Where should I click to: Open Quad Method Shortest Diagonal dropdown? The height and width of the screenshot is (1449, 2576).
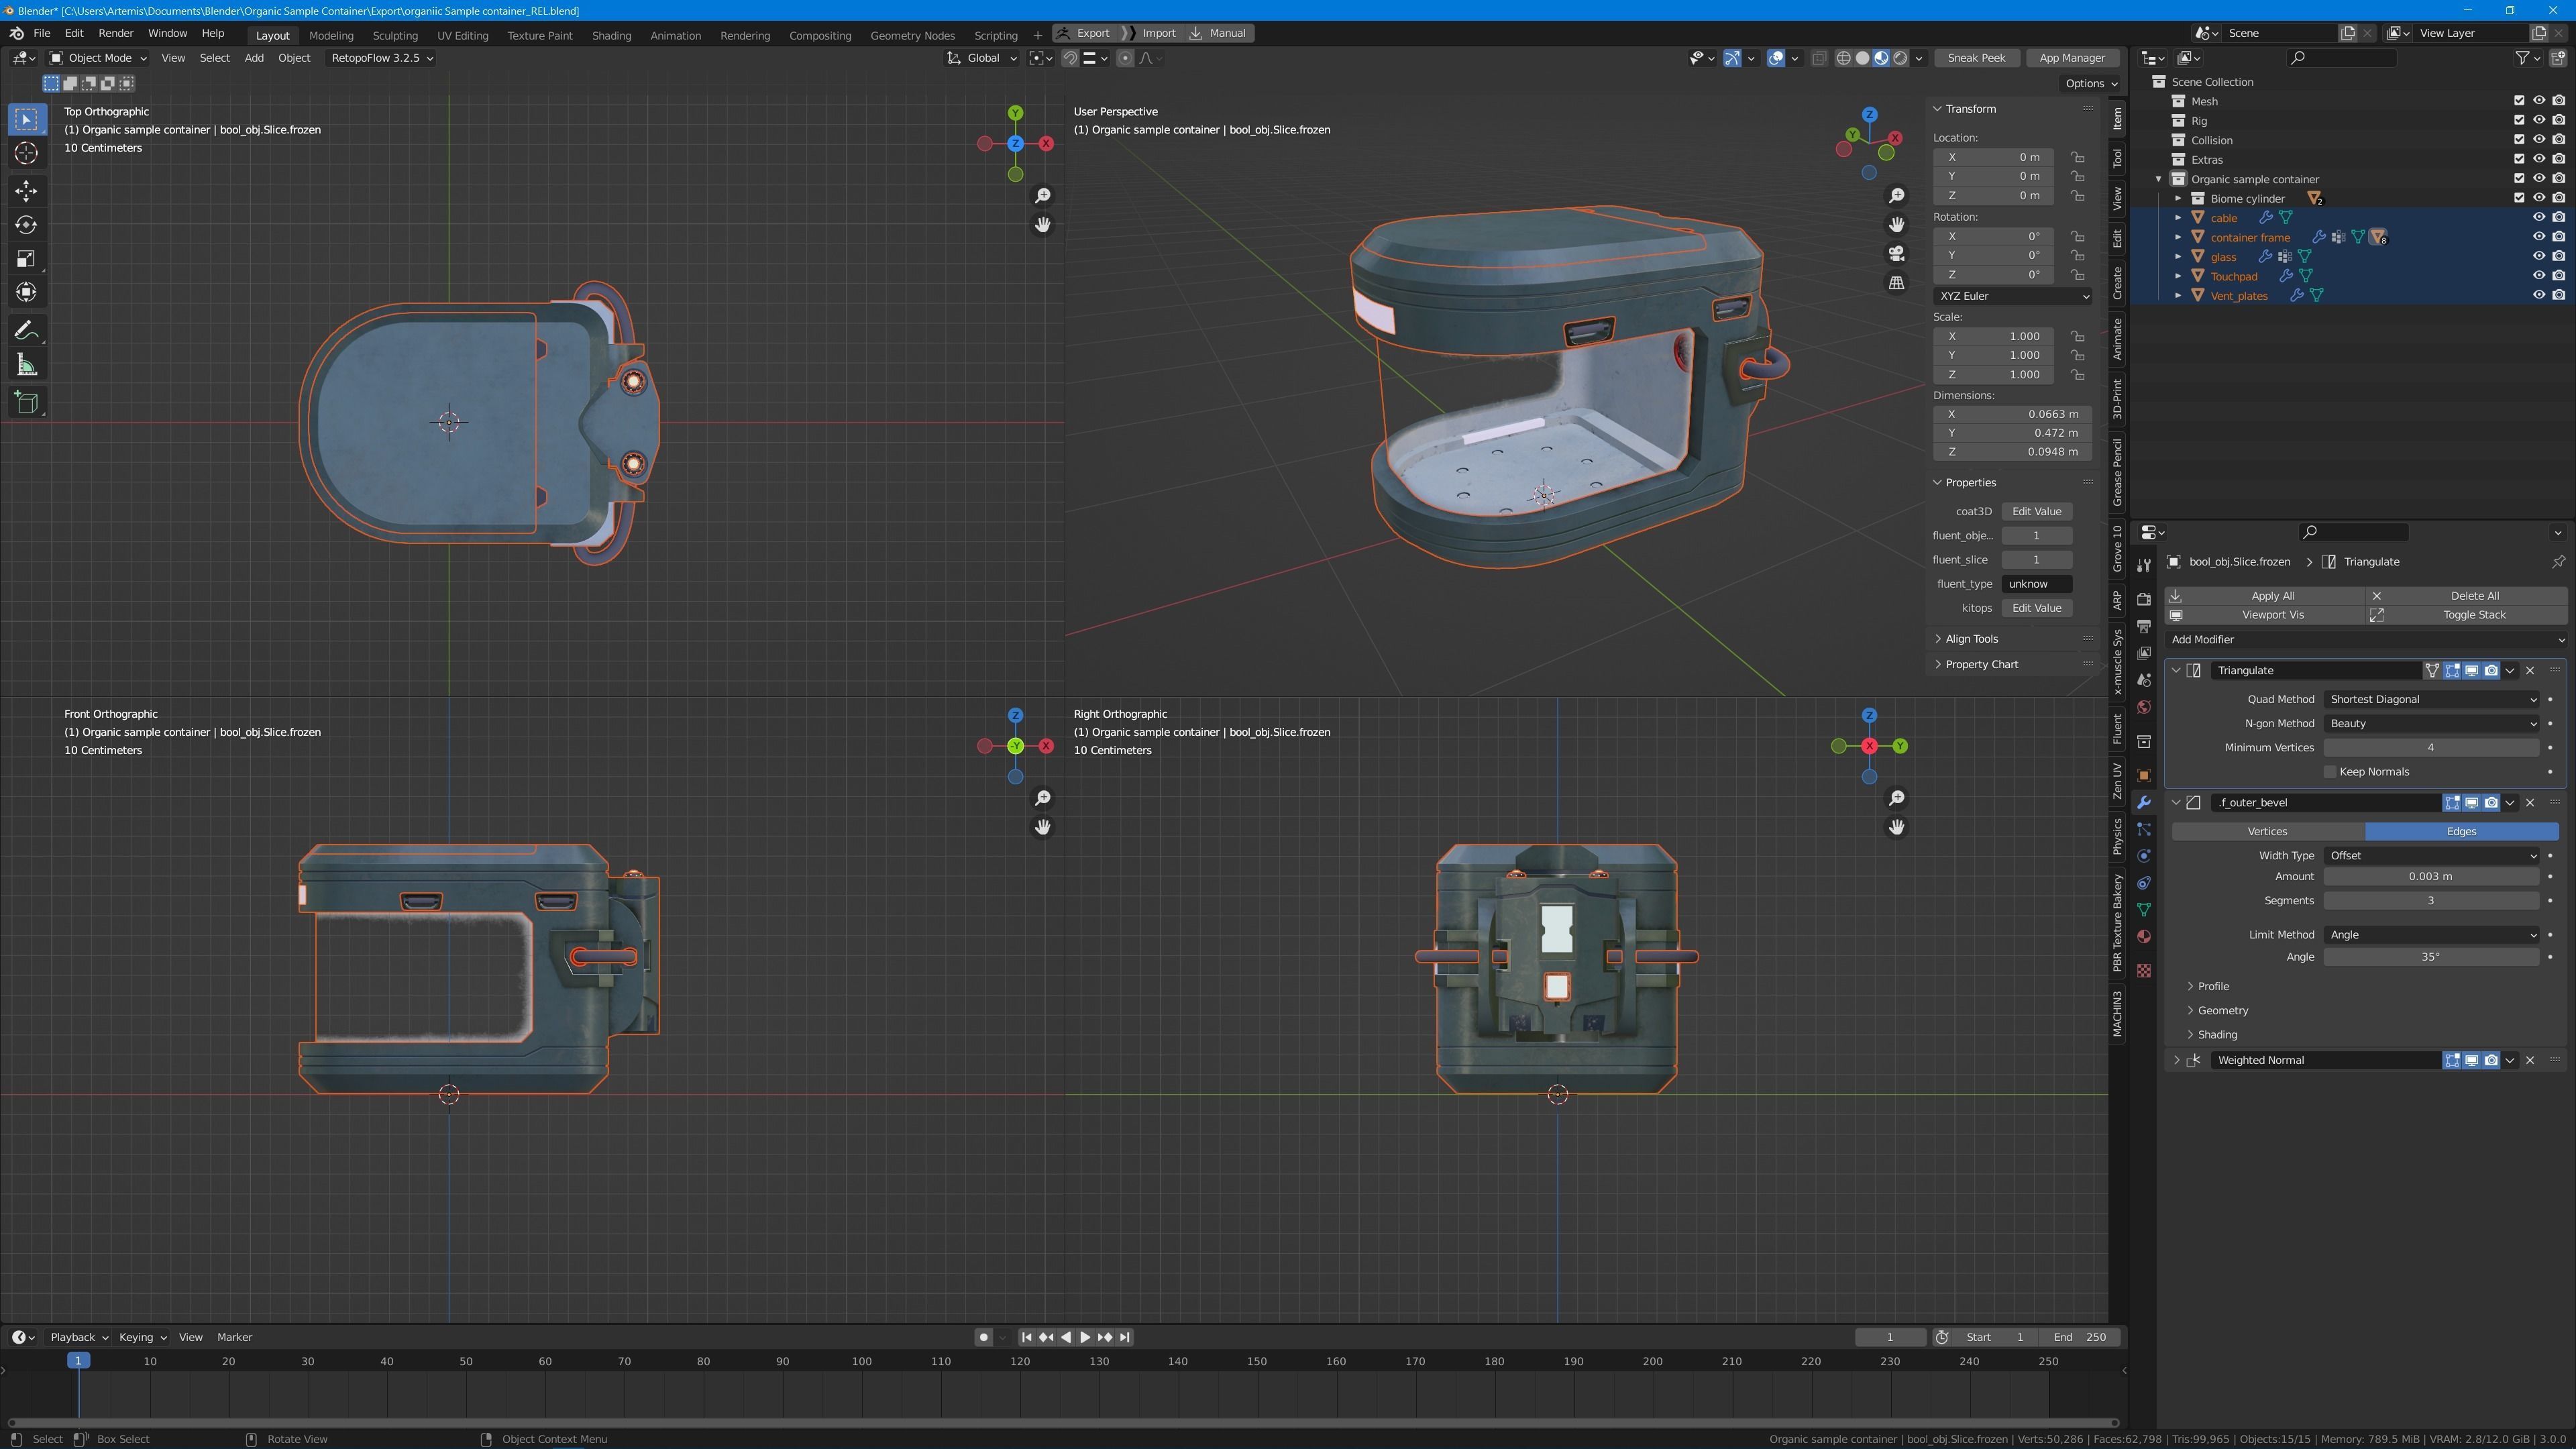pyautogui.click(x=2432, y=699)
